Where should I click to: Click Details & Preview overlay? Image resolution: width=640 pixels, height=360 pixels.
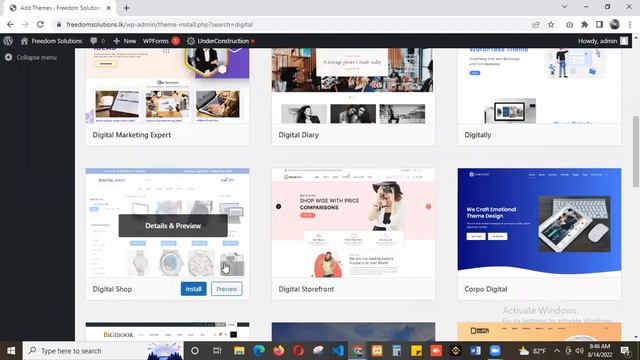tap(173, 226)
